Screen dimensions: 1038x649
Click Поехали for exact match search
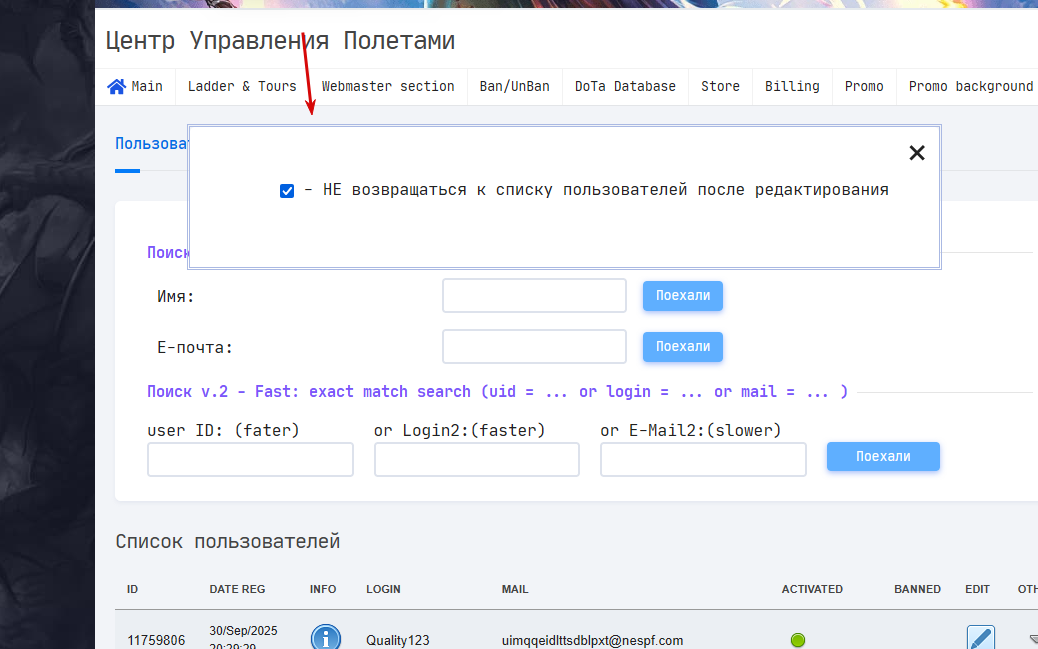tap(883, 456)
